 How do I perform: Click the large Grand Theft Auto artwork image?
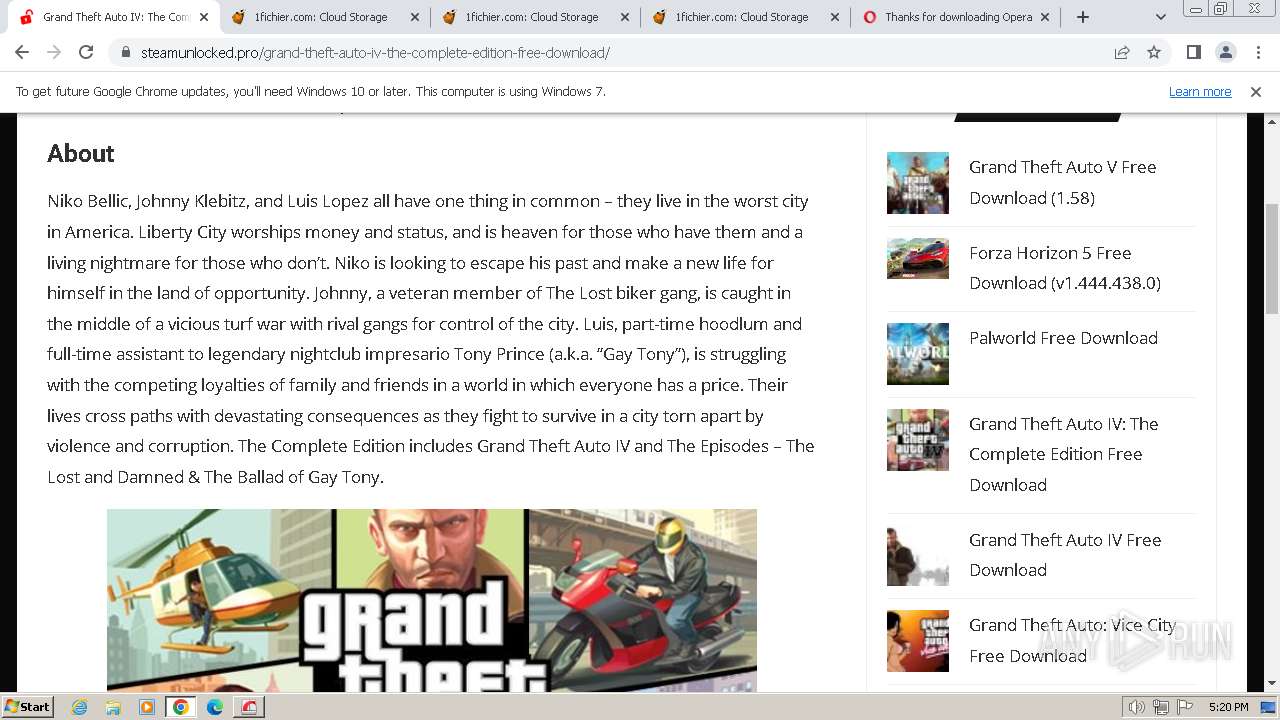tap(432, 600)
